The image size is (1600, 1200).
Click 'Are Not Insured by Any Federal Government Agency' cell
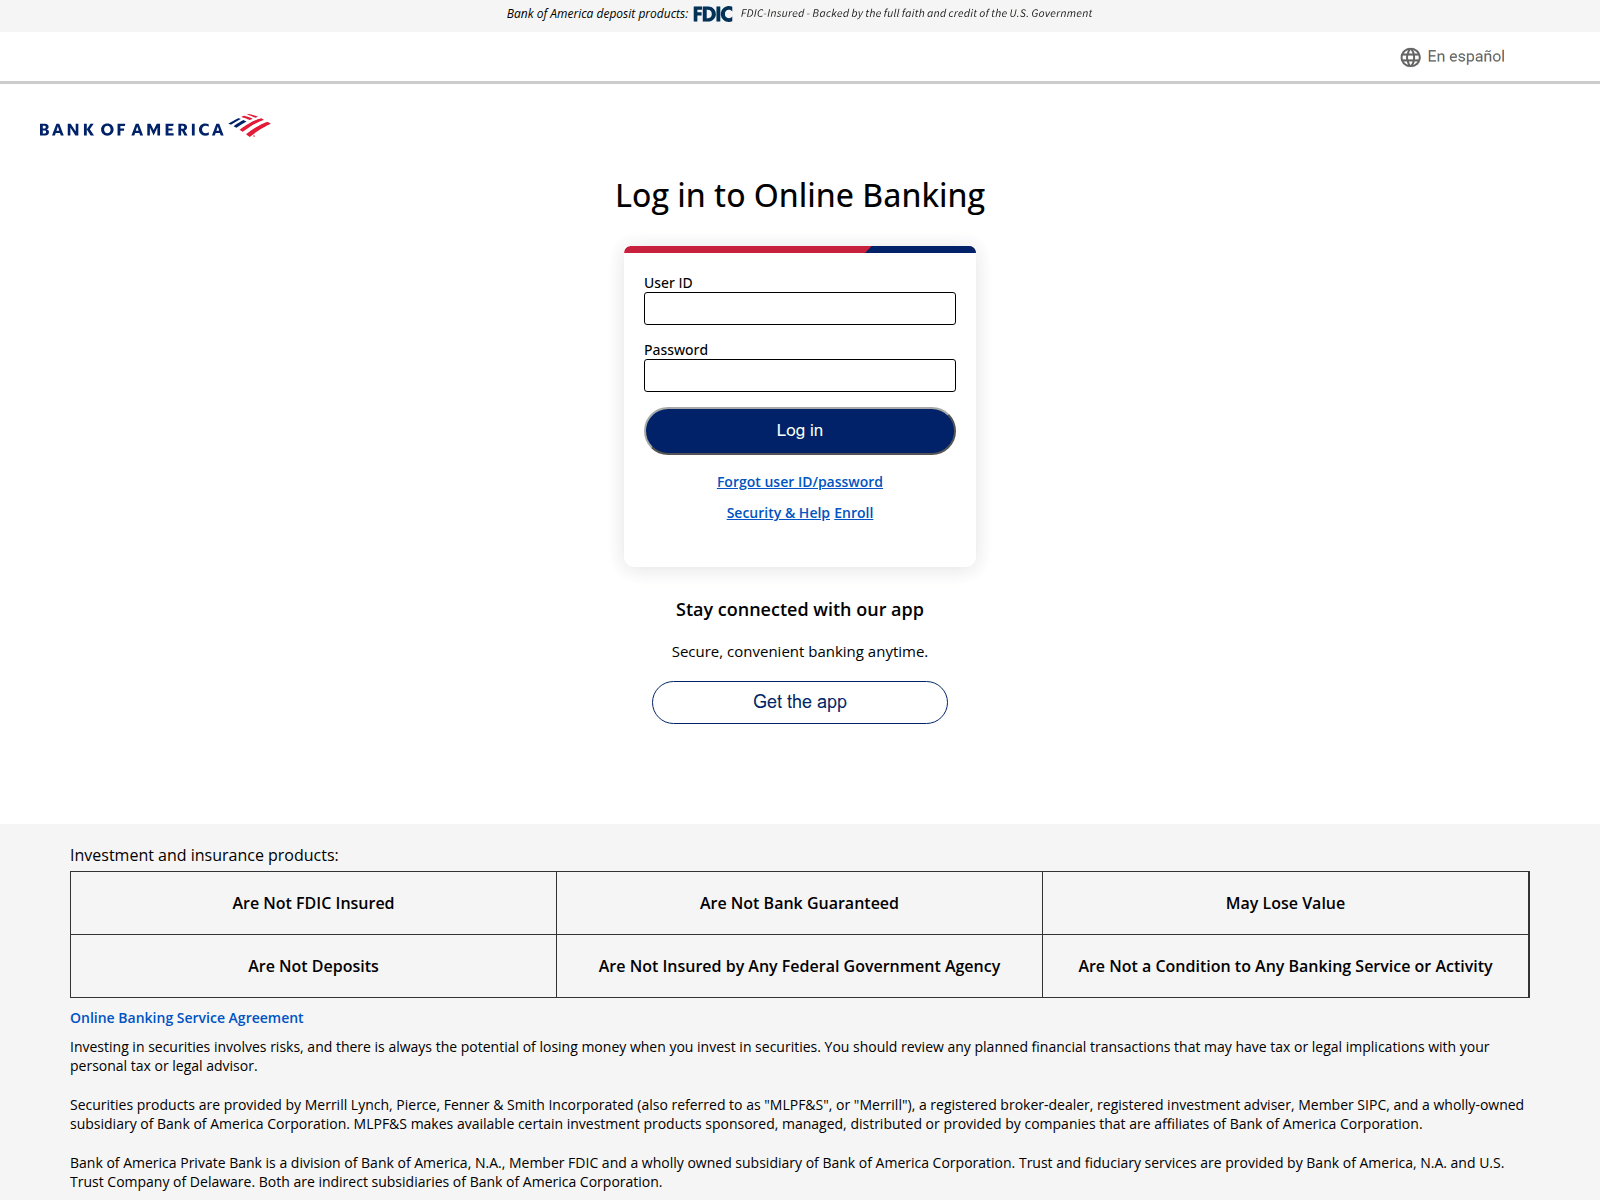tap(799, 966)
